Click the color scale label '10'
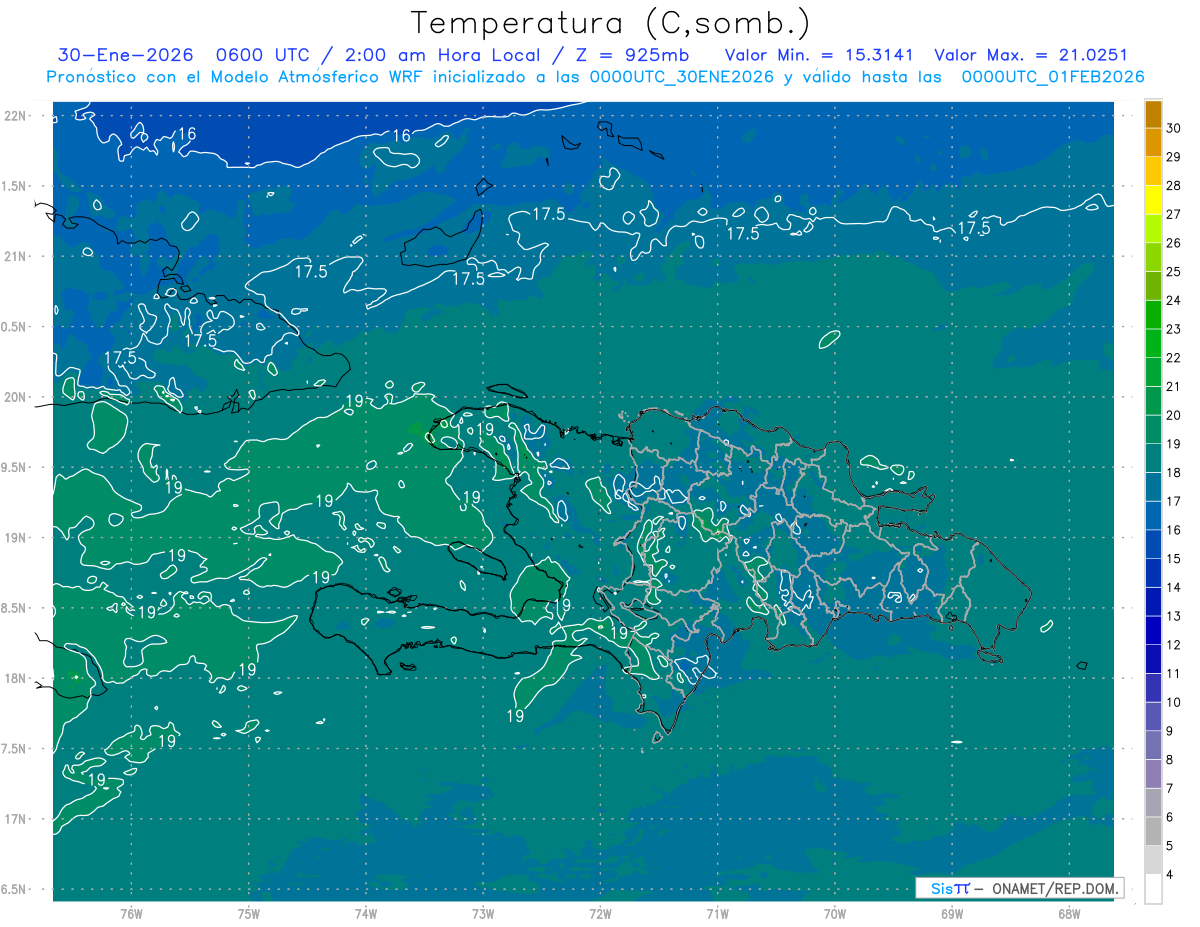The image size is (1200, 927). (x=1174, y=702)
